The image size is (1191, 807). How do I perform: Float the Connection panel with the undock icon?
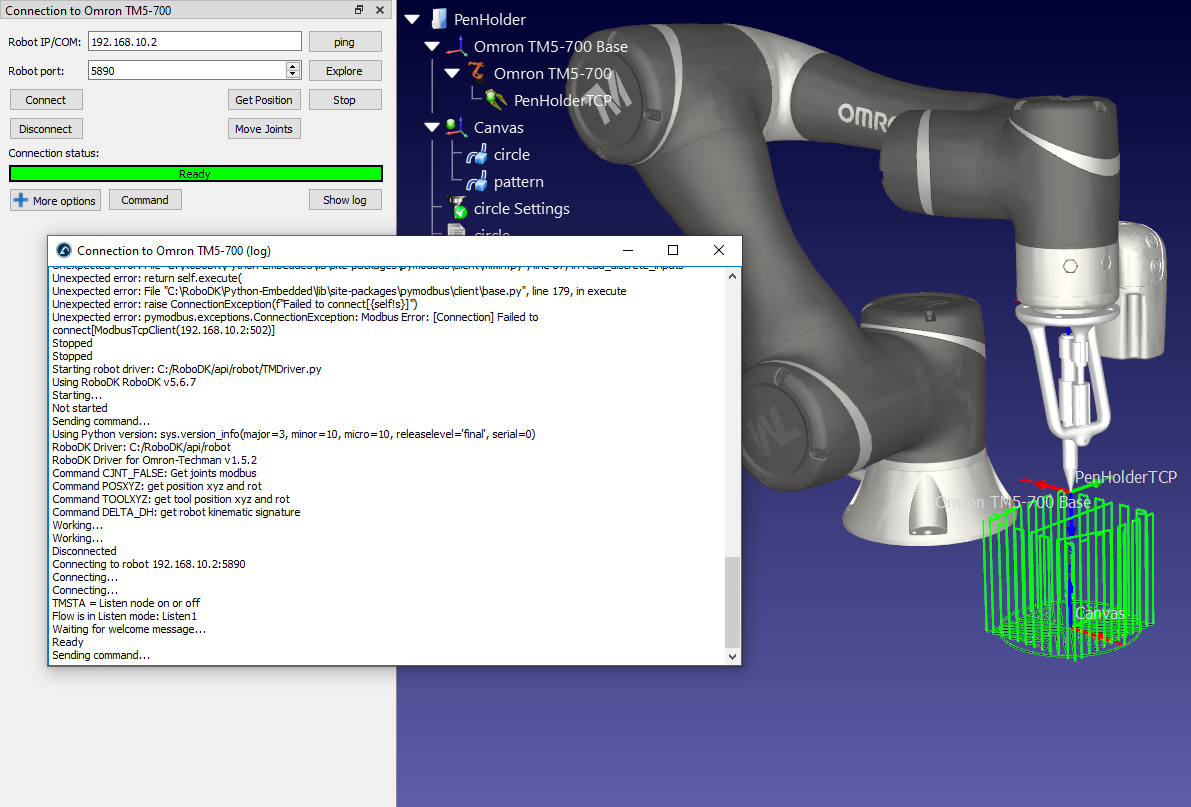359,10
